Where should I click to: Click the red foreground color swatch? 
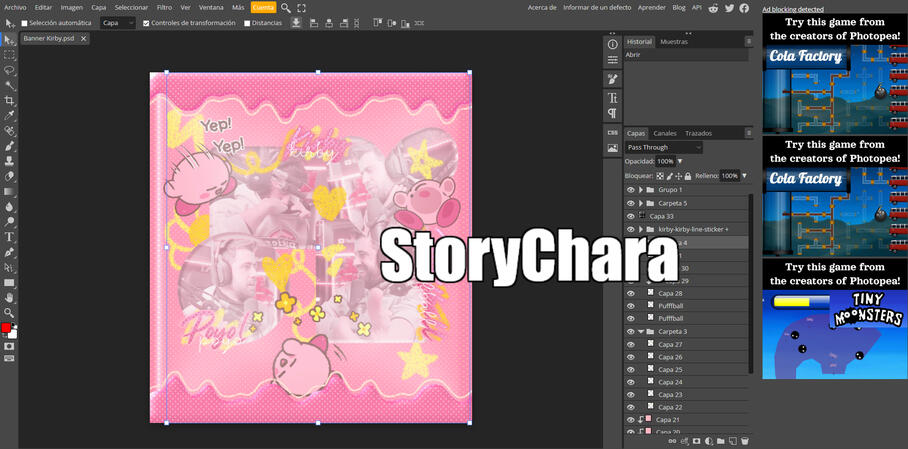click(x=6, y=329)
